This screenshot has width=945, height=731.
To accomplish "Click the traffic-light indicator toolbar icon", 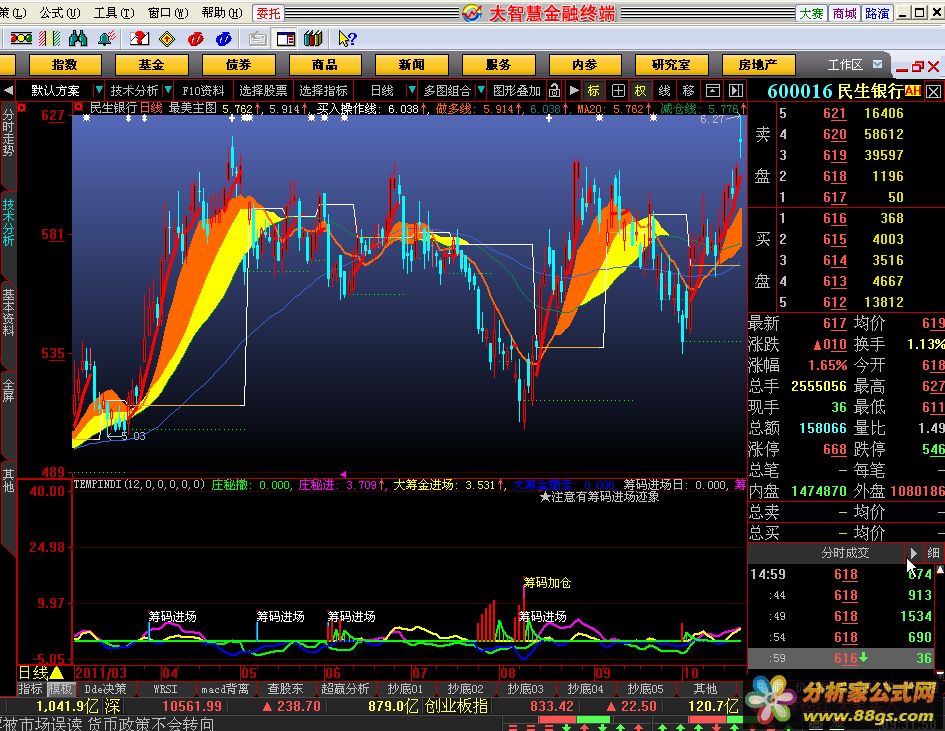I will tap(21, 39).
